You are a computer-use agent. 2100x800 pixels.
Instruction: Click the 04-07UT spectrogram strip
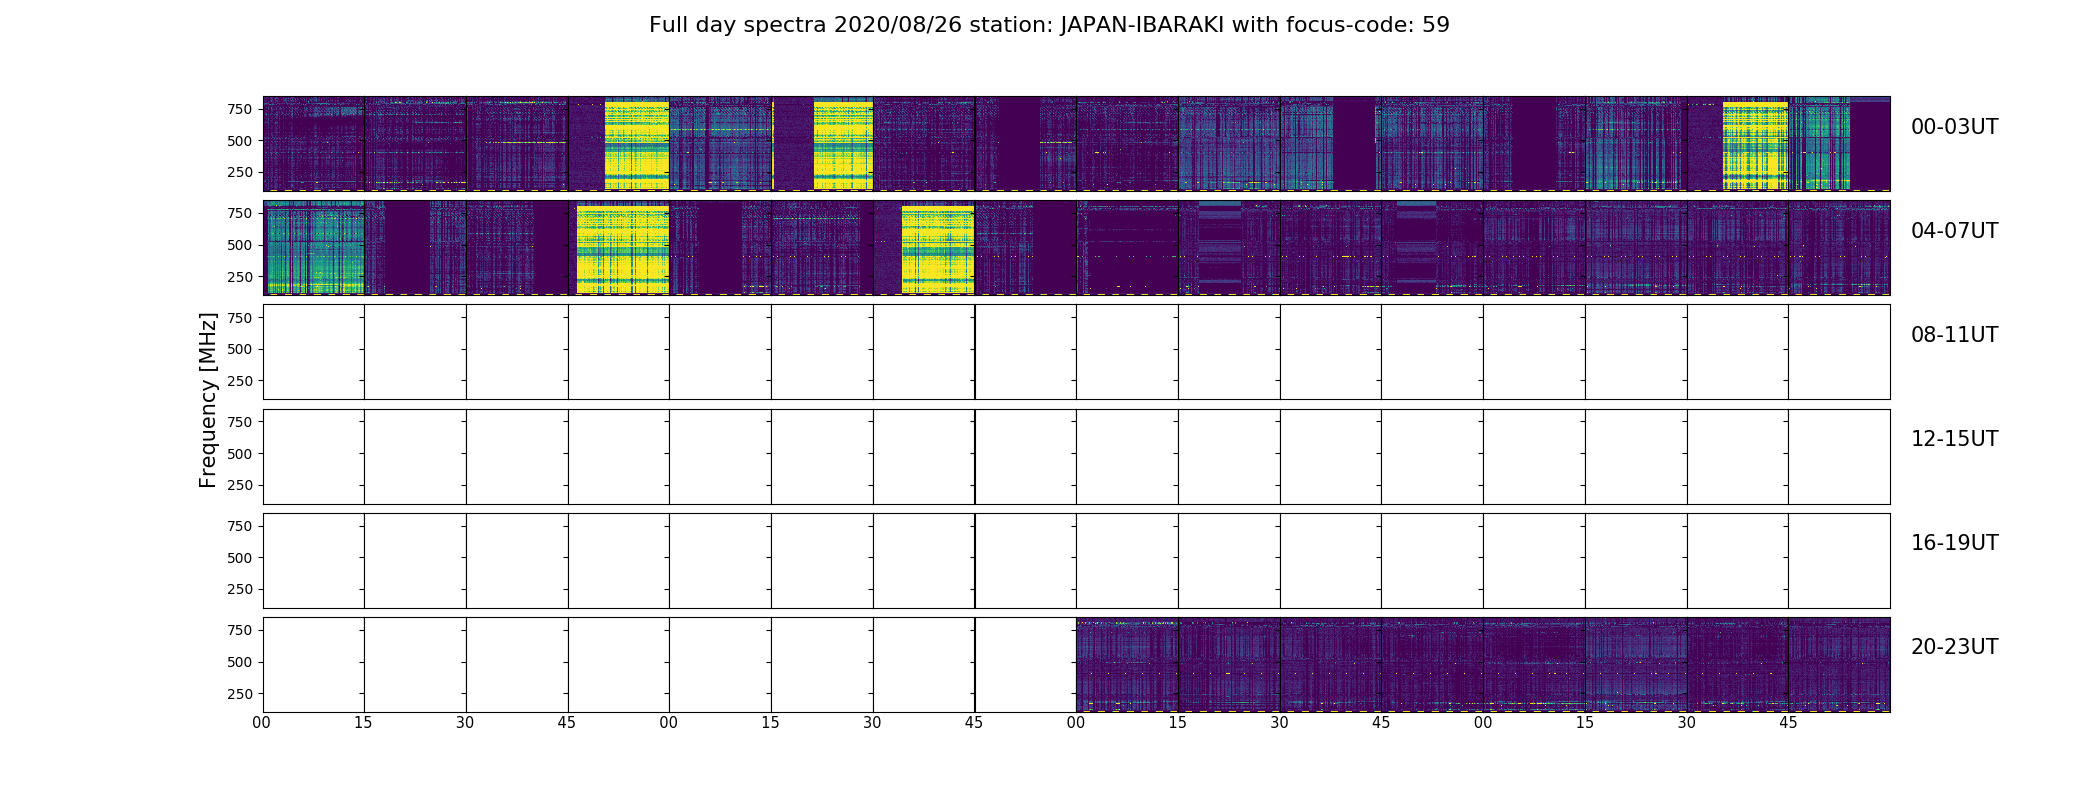tap(1076, 247)
